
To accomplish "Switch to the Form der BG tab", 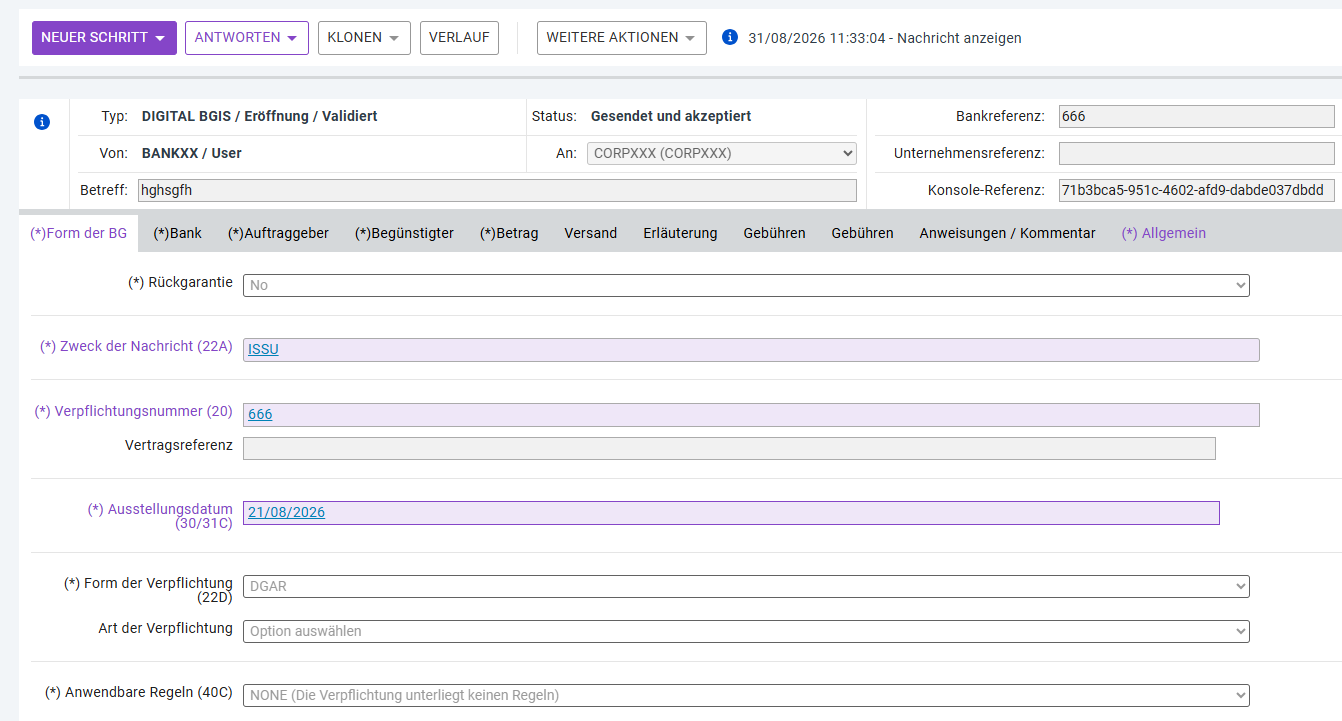I will (x=79, y=233).
